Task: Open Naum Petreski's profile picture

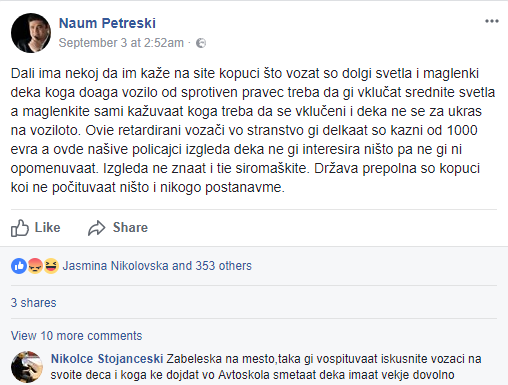Action: (31, 33)
